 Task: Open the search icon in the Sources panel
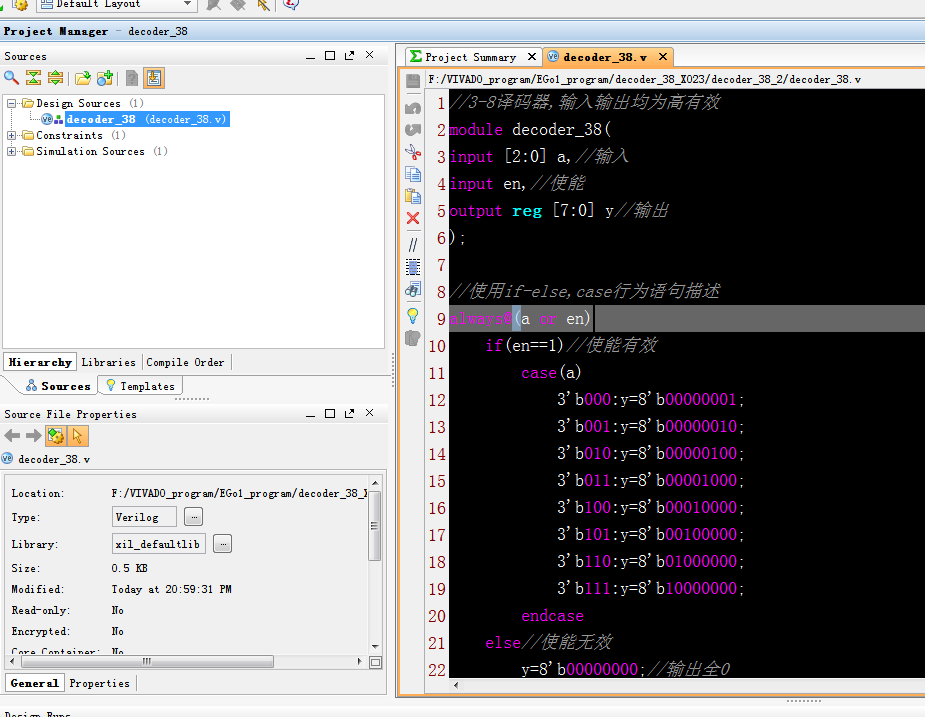click(10, 78)
